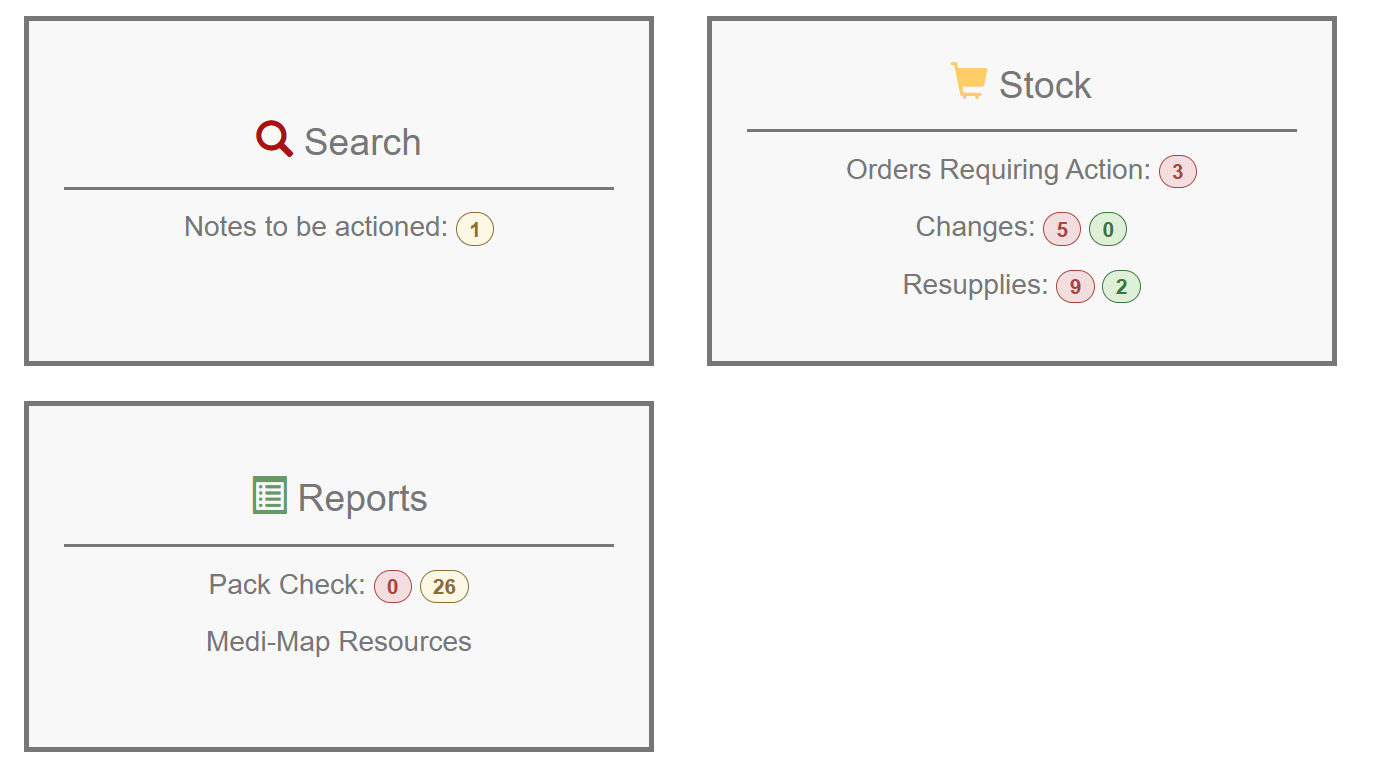
Task: Select the yellow shopping cart Stock icon
Action: pos(968,80)
